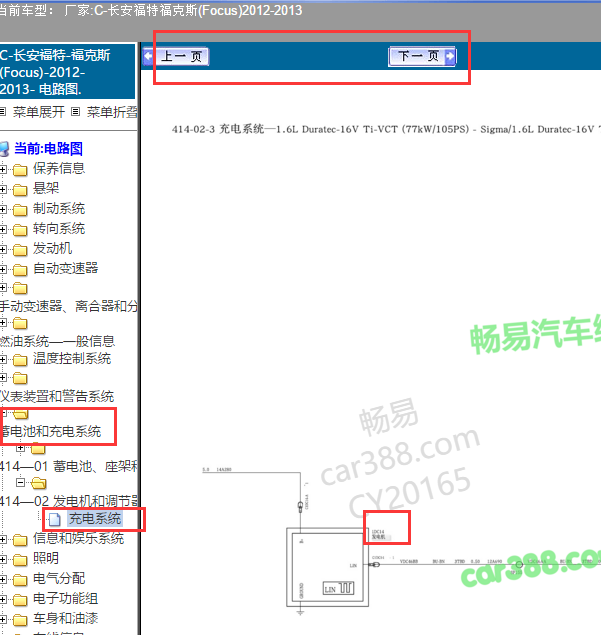Select 仪表装置和警告系统 tree label

coord(57,396)
